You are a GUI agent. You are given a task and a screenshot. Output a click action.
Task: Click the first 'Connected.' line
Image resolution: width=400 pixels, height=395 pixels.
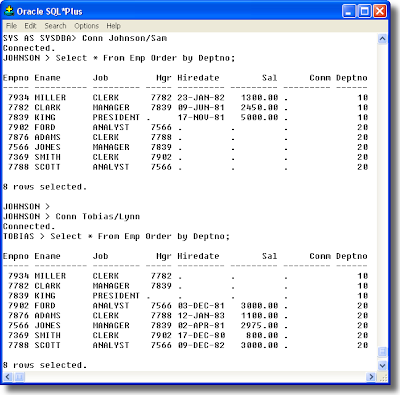click(x=28, y=48)
